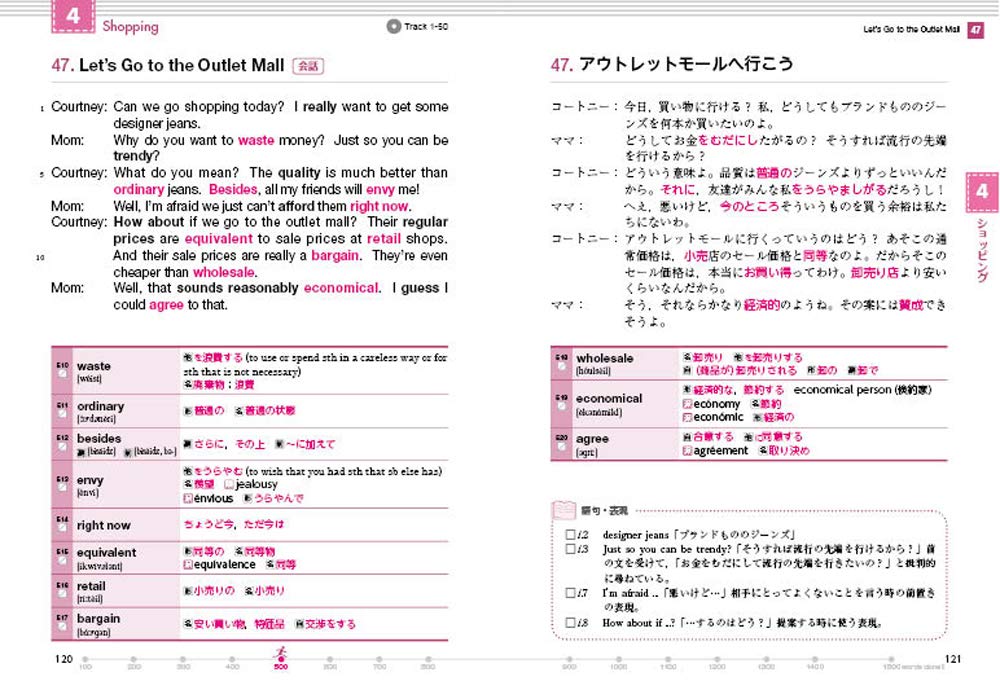Click the bold word trendy in the dialogue
This screenshot has width=1000, height=690.
pyautogui.click(x=134, y=156)
